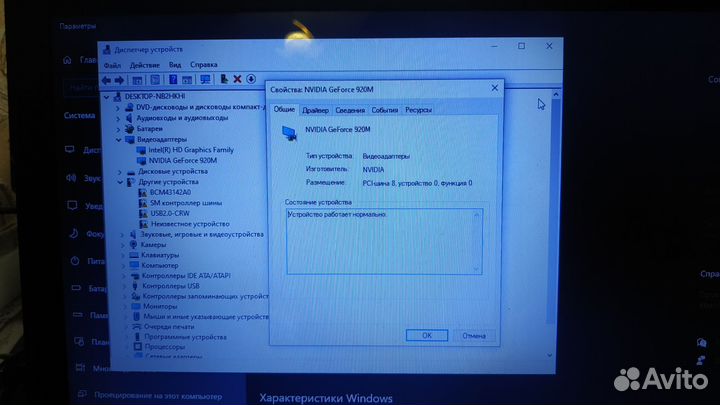Click the show/hide console tree toolbar icon
The height and width of the screenshot is (405, 720).
tap(137, 80)
